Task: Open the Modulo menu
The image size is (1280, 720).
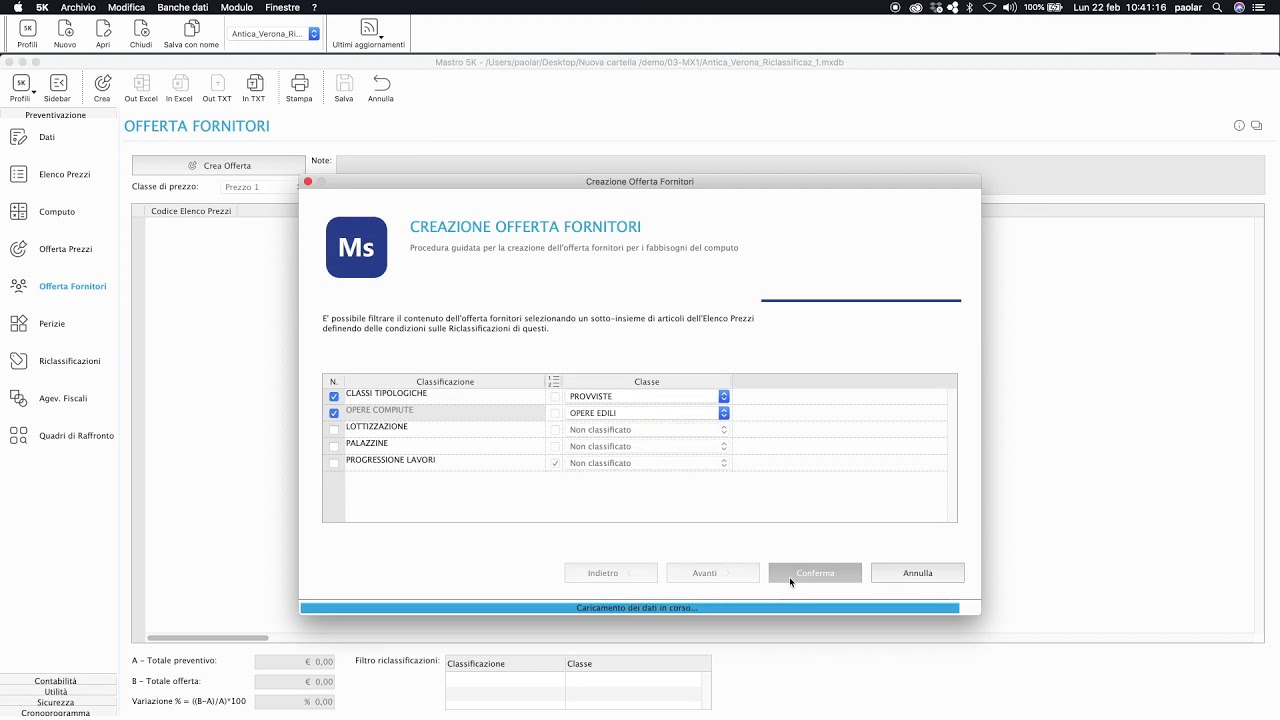Action: [237, 7]
